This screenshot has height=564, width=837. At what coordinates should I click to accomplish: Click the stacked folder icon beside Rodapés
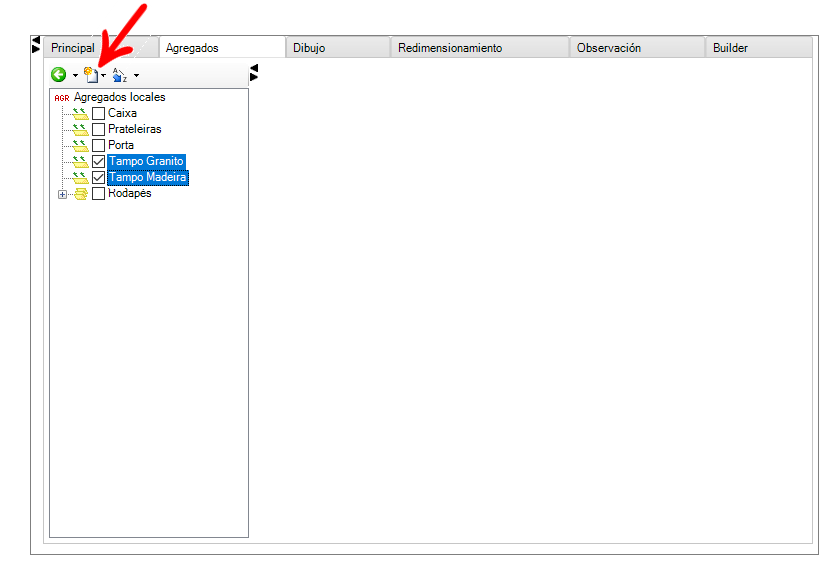[81, 194]
